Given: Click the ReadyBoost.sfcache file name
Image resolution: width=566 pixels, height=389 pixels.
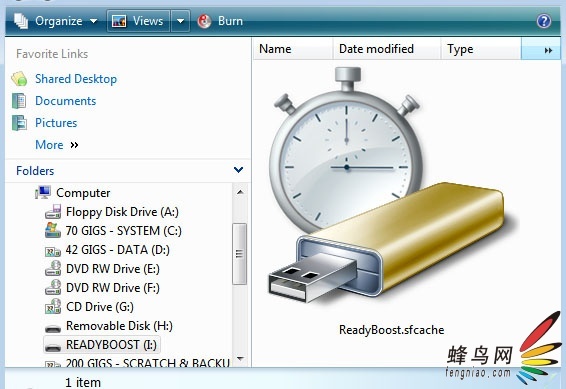Looking at the screenshot, I should click(x=392, y=330).
